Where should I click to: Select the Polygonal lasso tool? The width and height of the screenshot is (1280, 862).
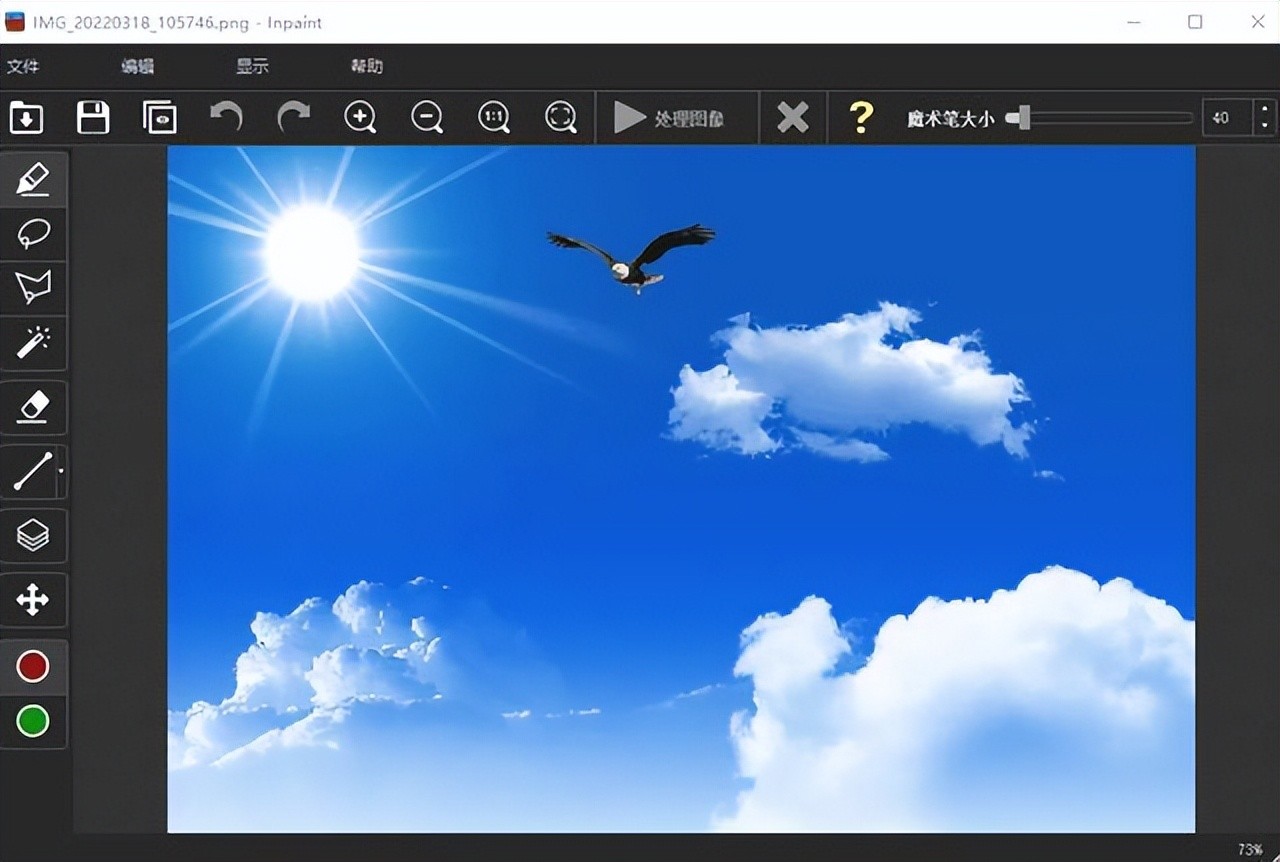pyautogui.click(x=33, y=288)
